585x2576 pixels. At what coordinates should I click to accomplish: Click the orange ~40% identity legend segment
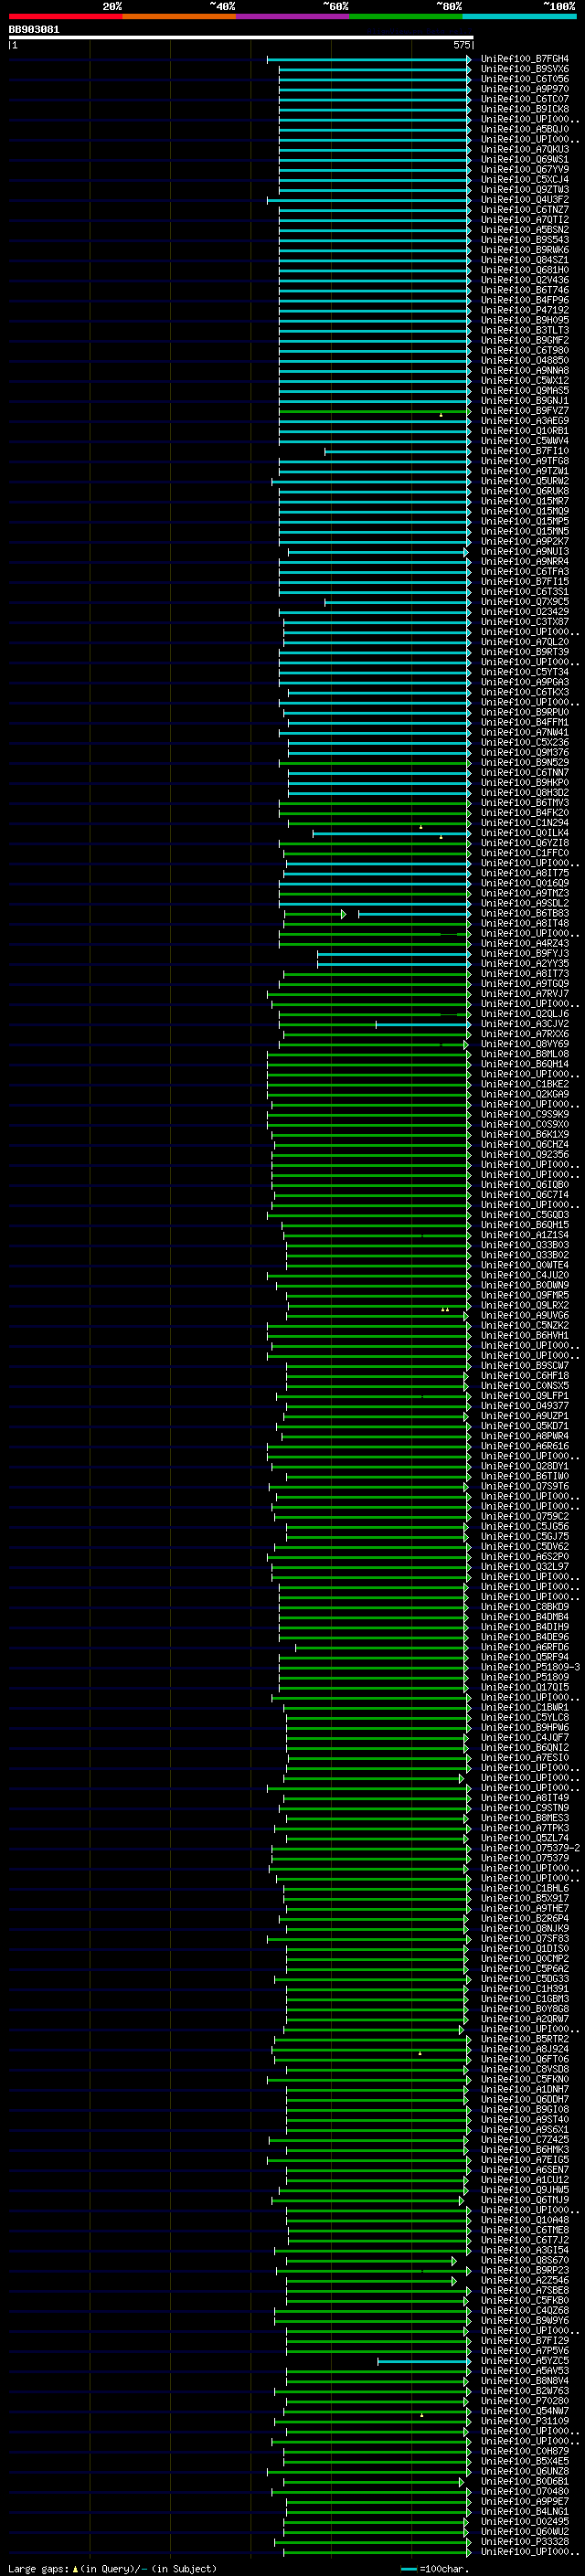(x=179, y=16)
